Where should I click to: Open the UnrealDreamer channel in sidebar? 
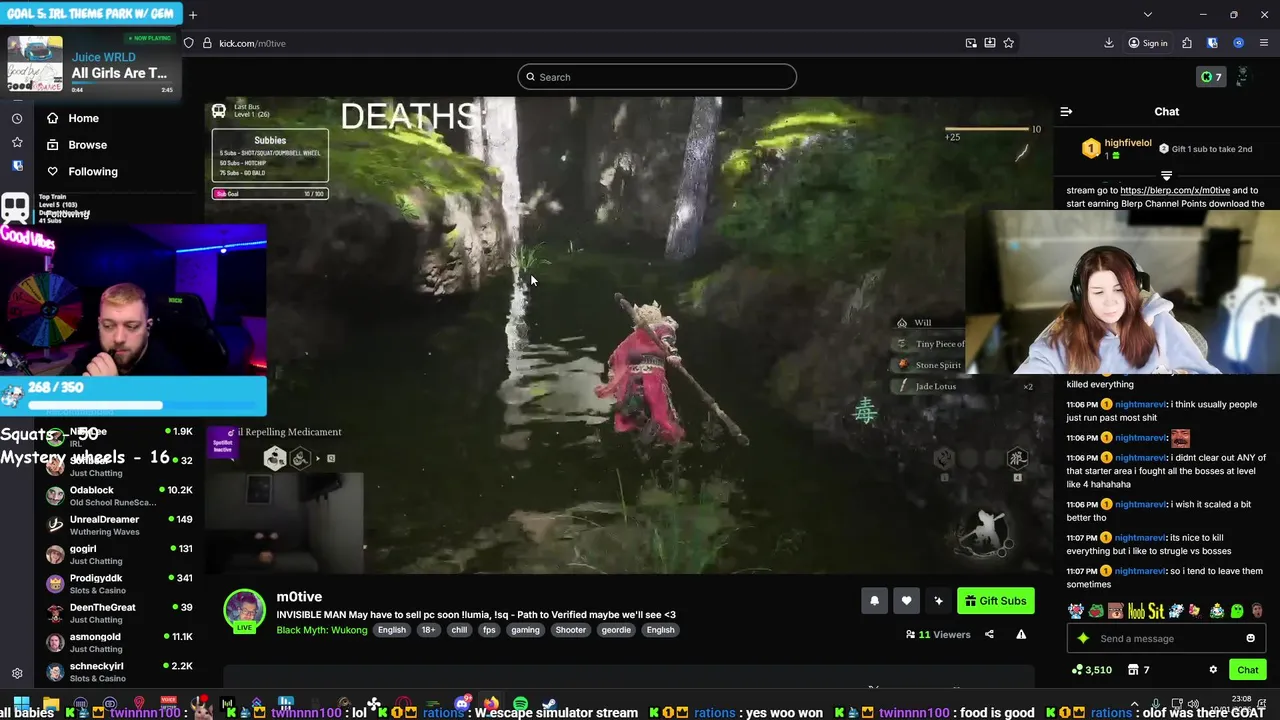[x=118, y=525]
